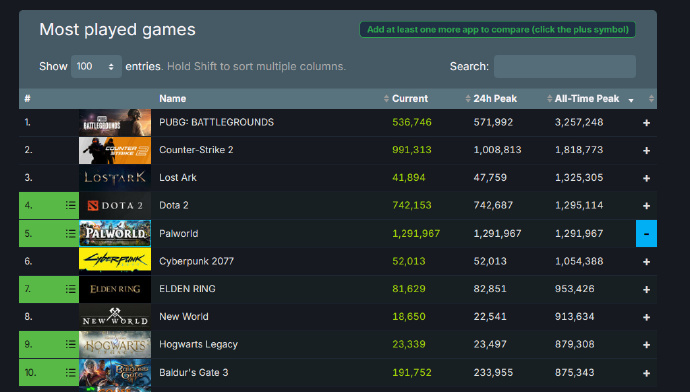Open the New World name link

coord(184,317)
